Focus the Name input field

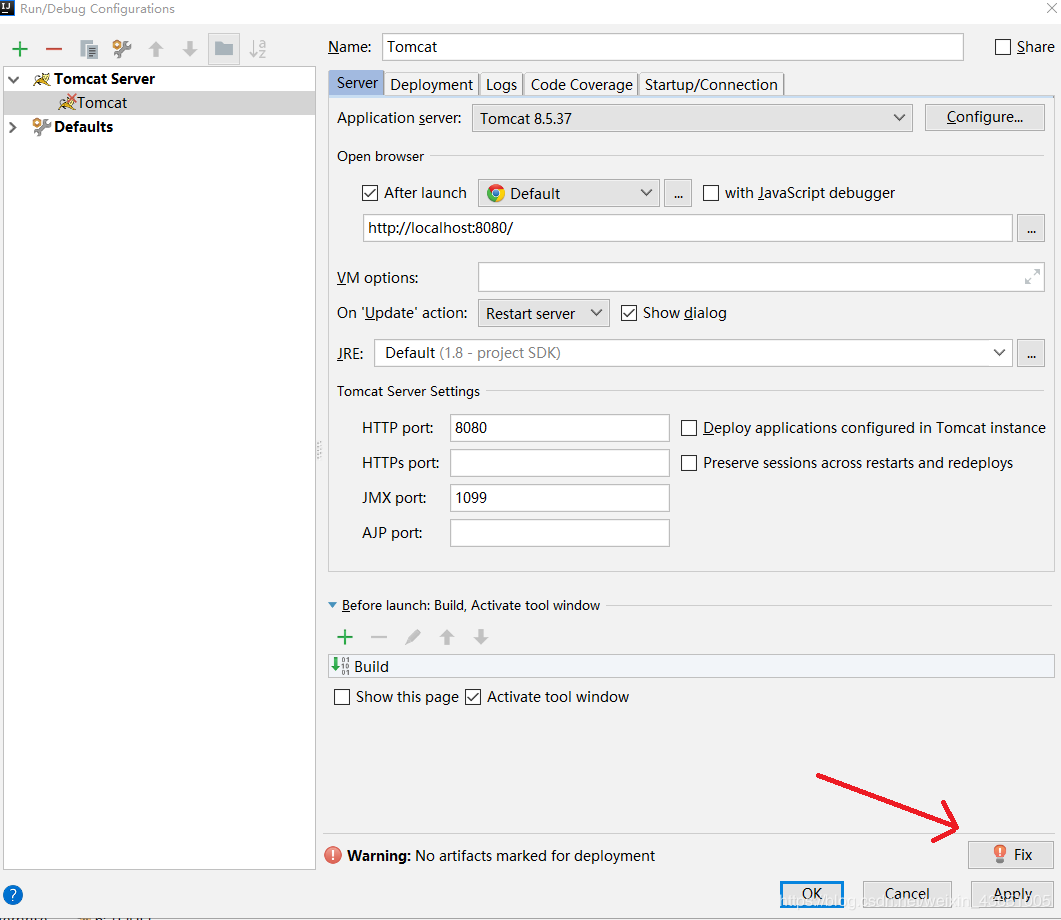click(x=673, y=47)
